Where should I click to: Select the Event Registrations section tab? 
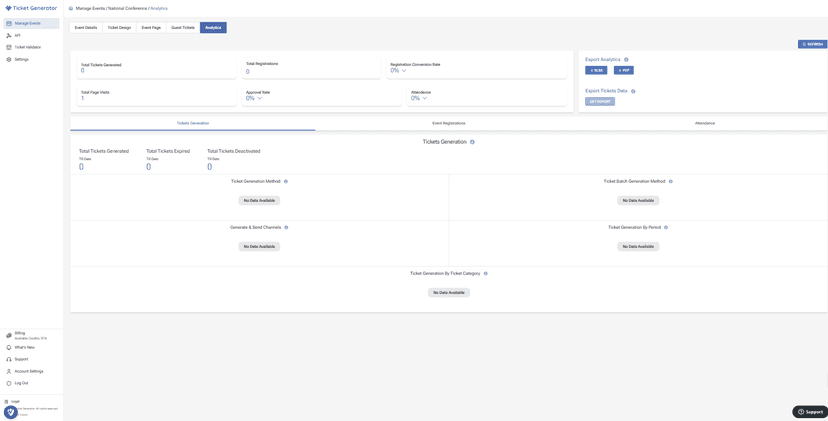click(x=448, y=123)
